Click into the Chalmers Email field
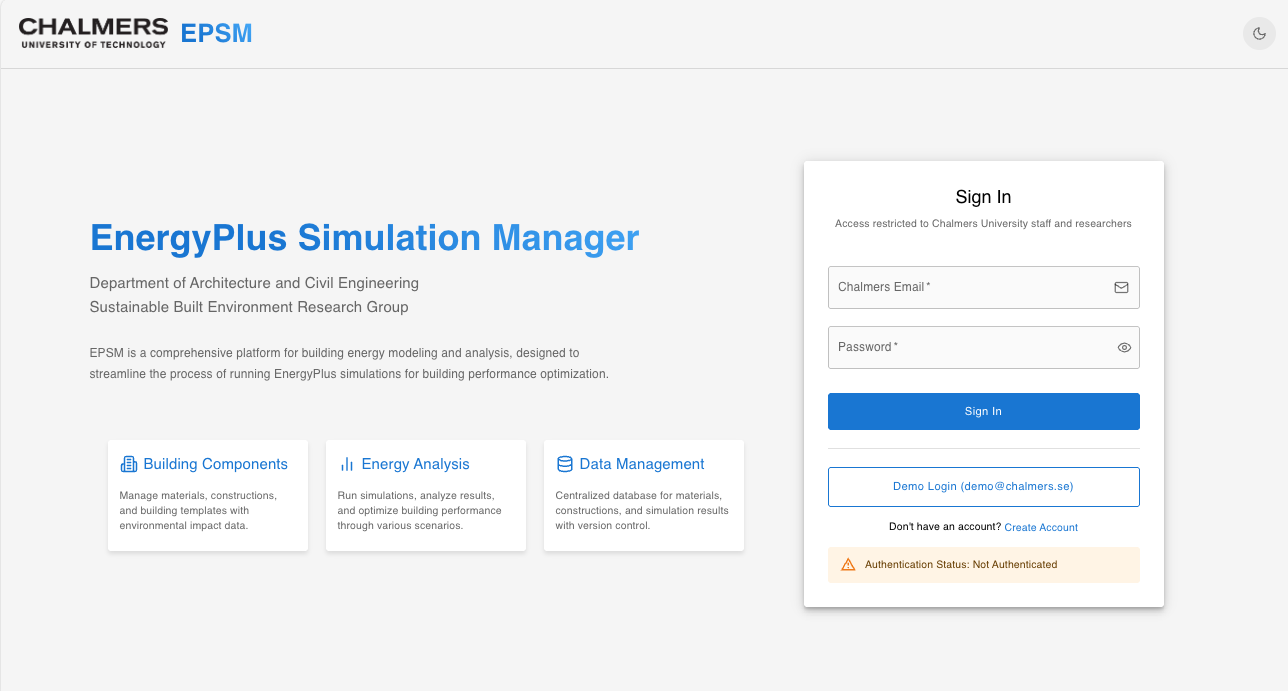 [960, 287]
